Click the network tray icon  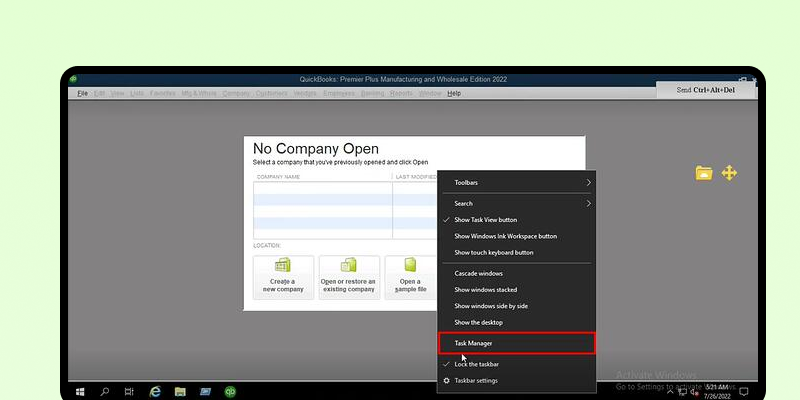(683, 392)
